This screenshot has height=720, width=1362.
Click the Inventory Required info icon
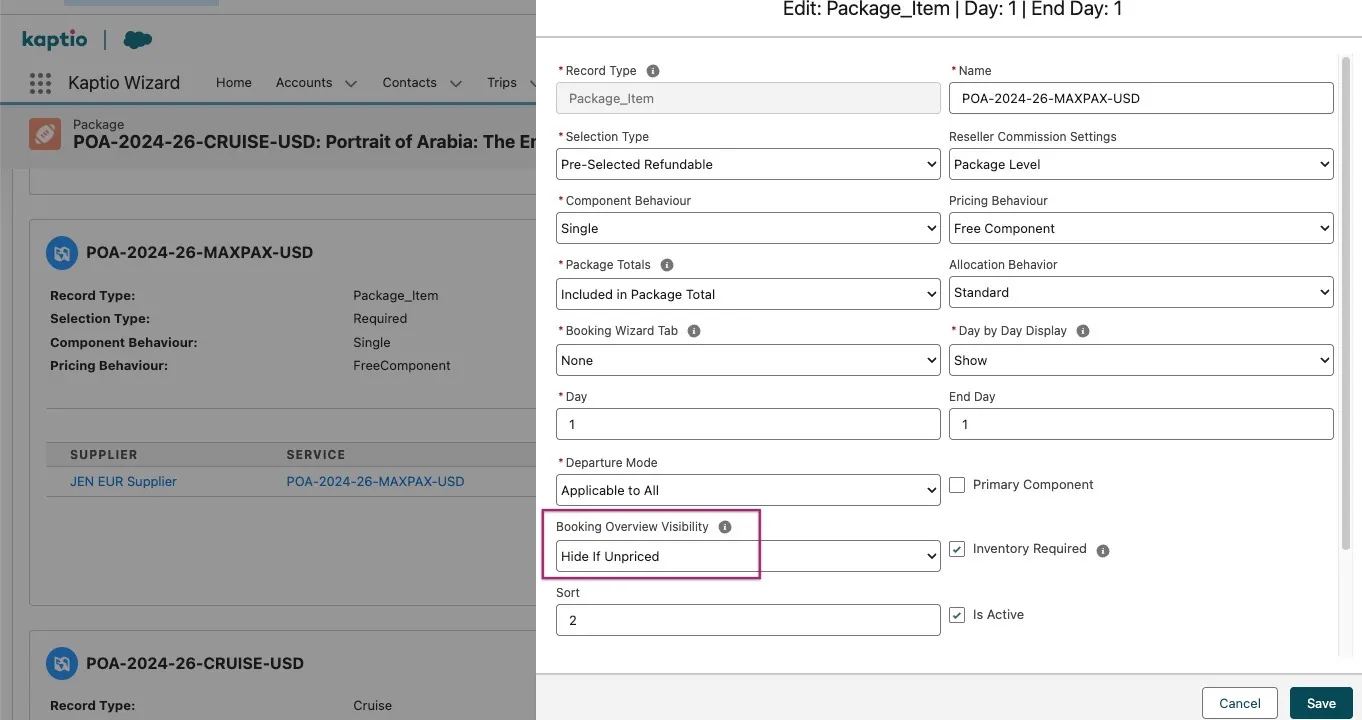click(1103, 550)
